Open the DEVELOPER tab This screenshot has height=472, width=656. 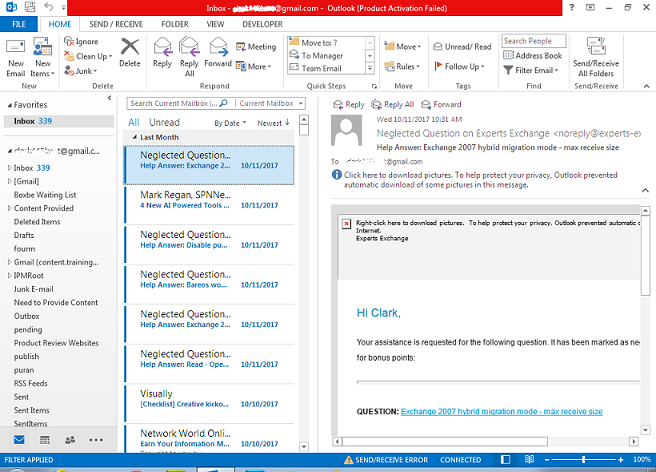click(262, 24)
